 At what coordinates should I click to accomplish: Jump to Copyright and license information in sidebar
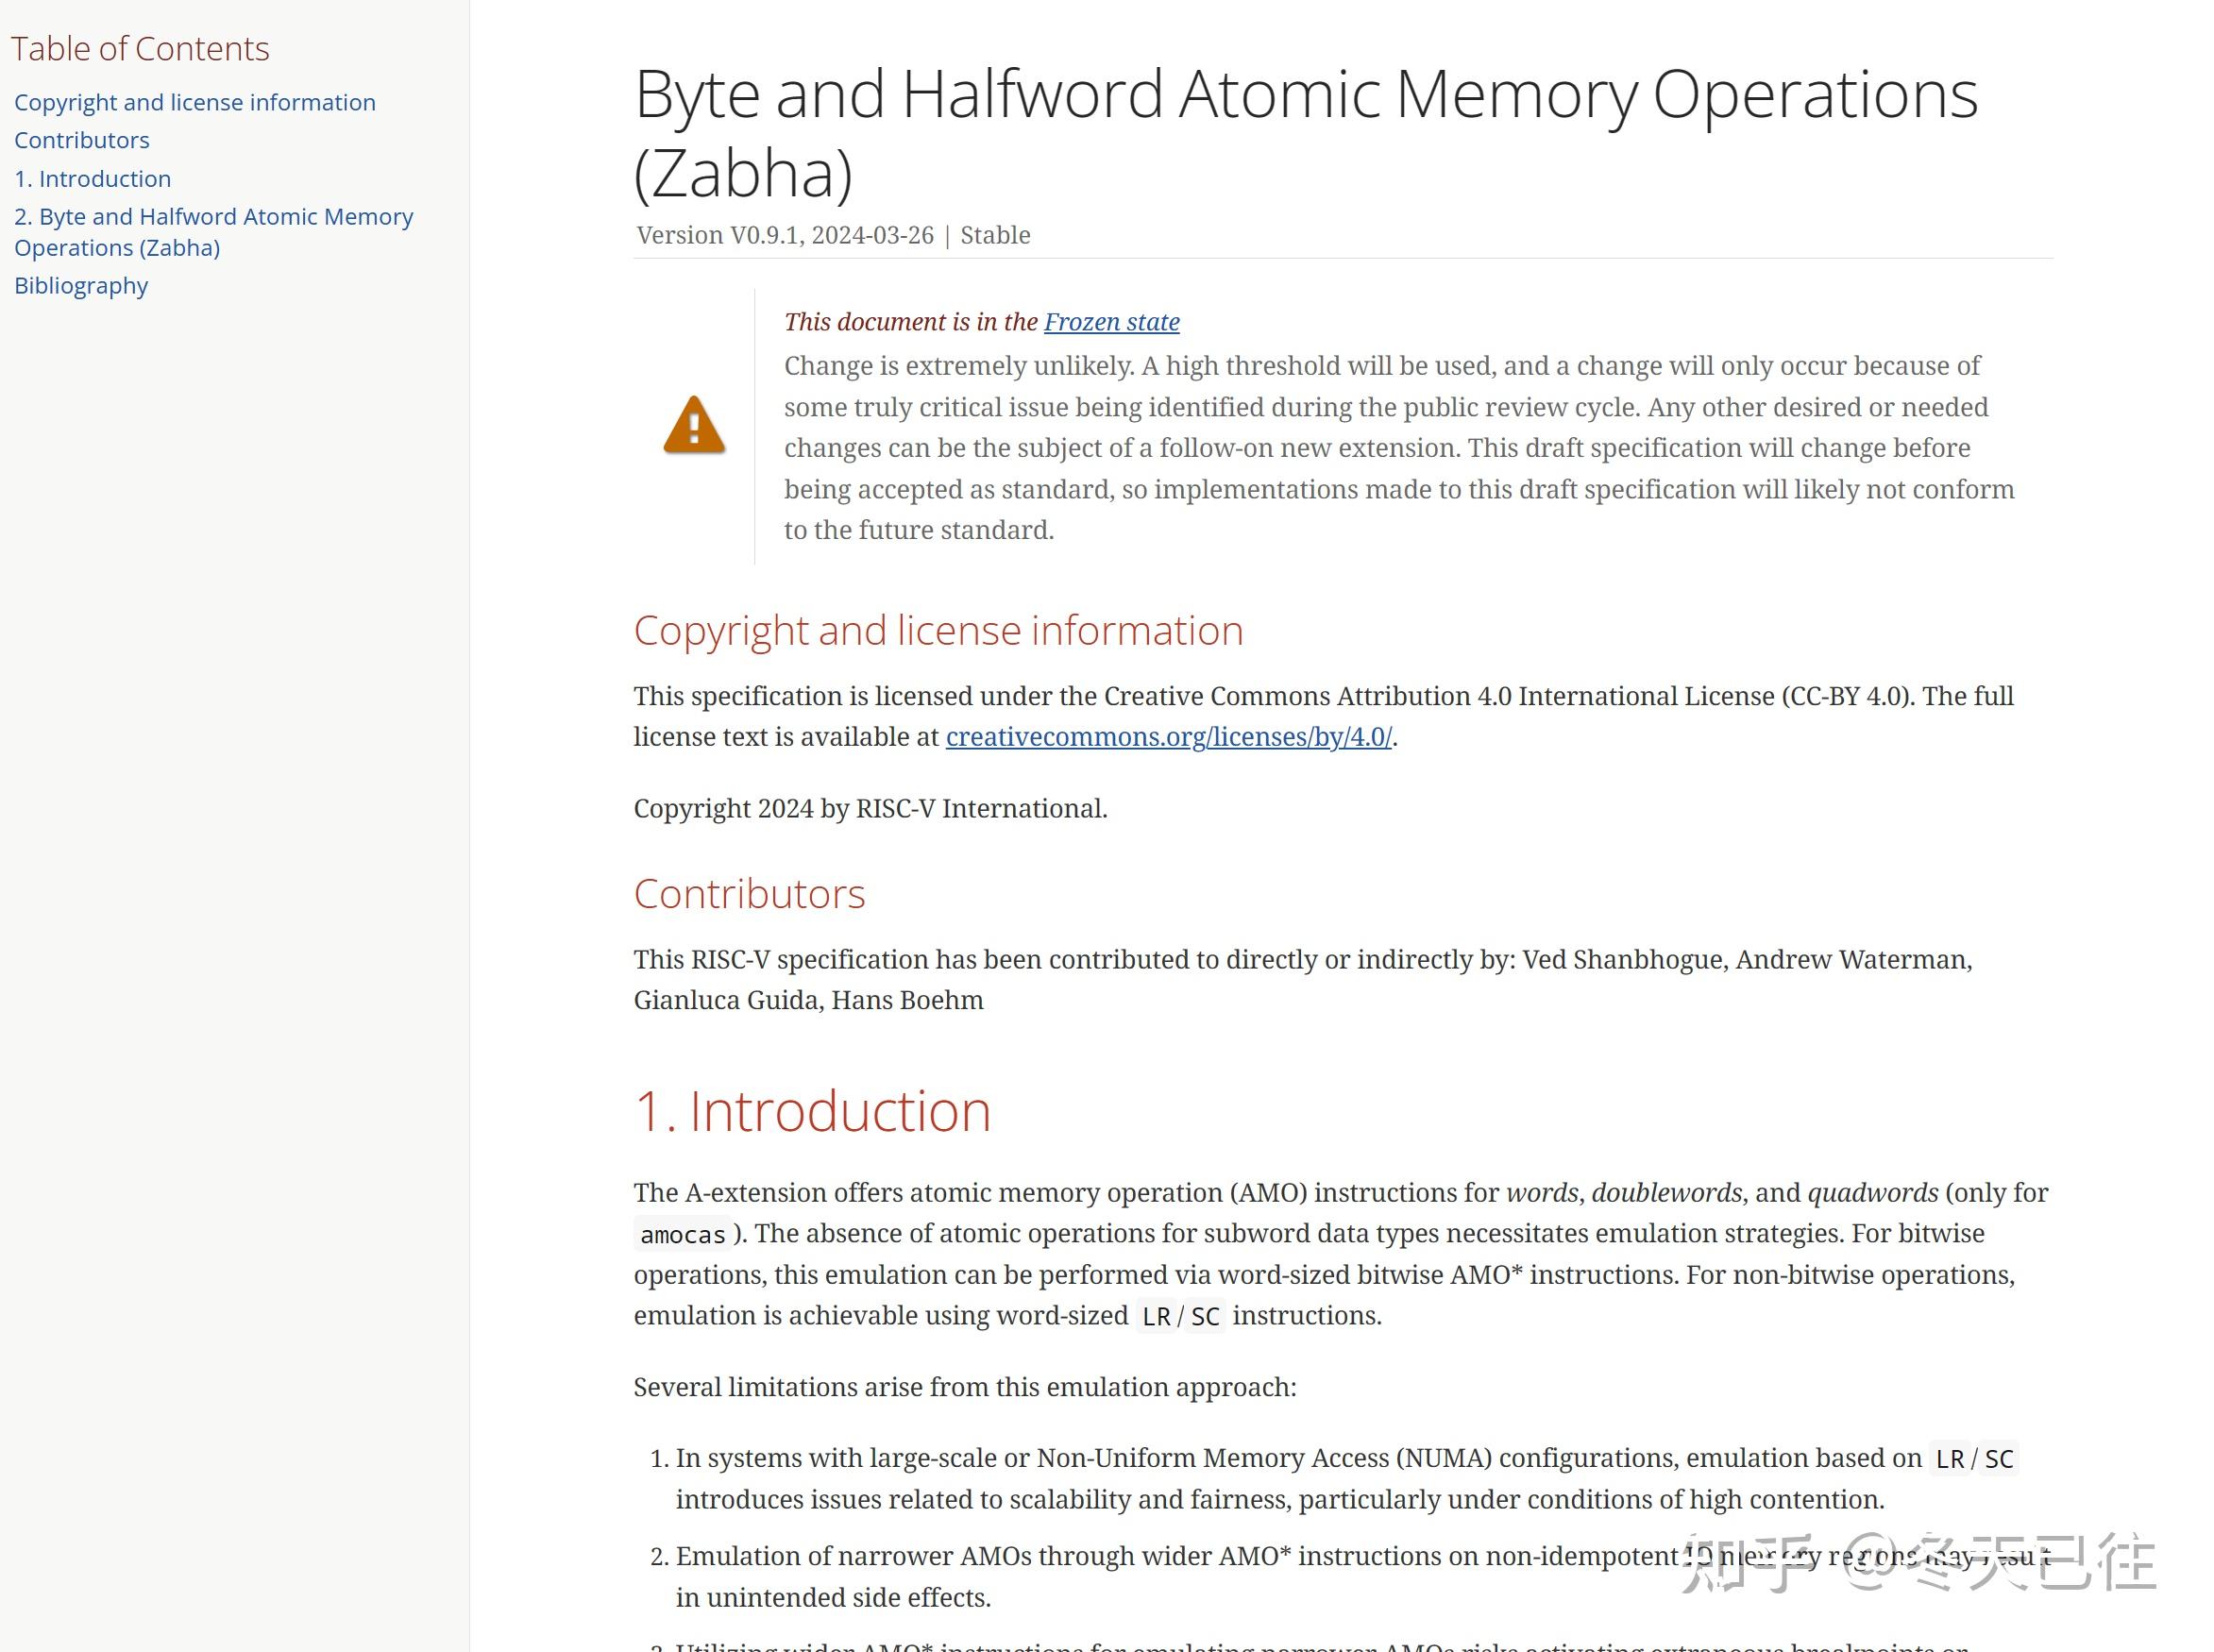(195, 102)
